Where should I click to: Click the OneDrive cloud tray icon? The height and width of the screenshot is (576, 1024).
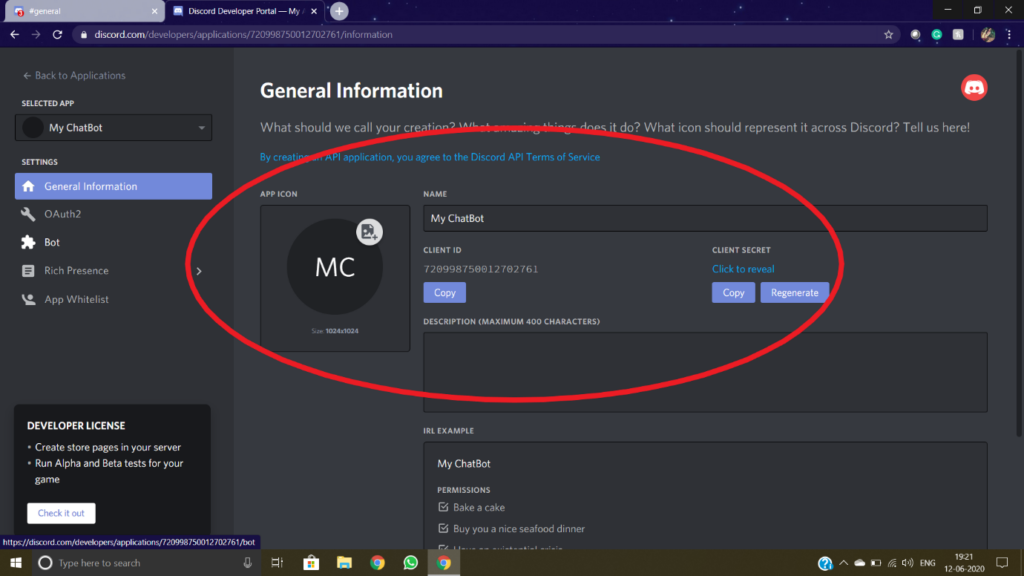(859, 563)
